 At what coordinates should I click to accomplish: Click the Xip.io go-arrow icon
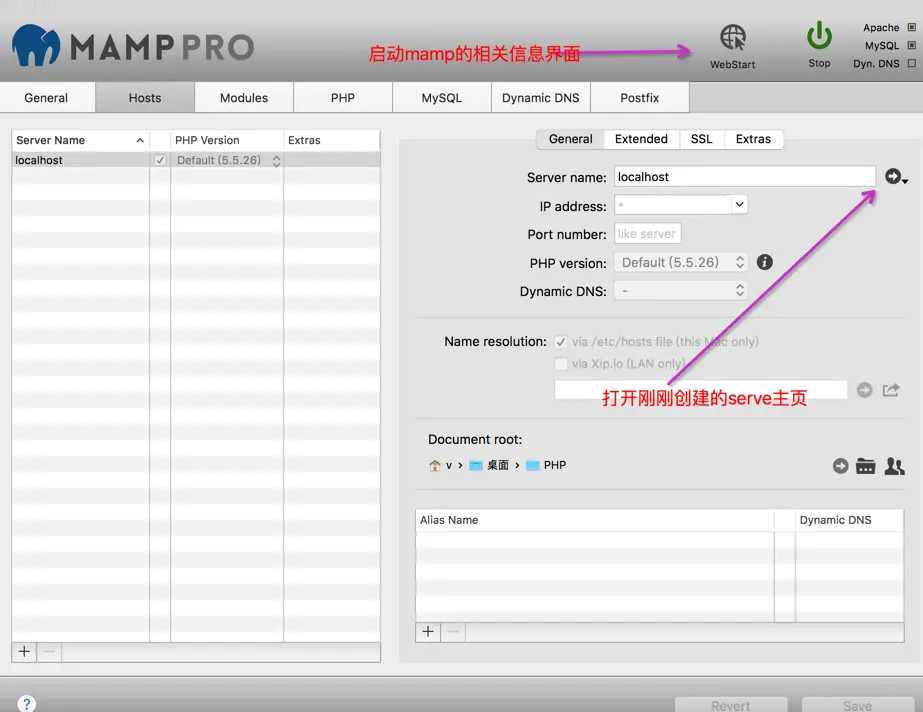click(865, 390)
